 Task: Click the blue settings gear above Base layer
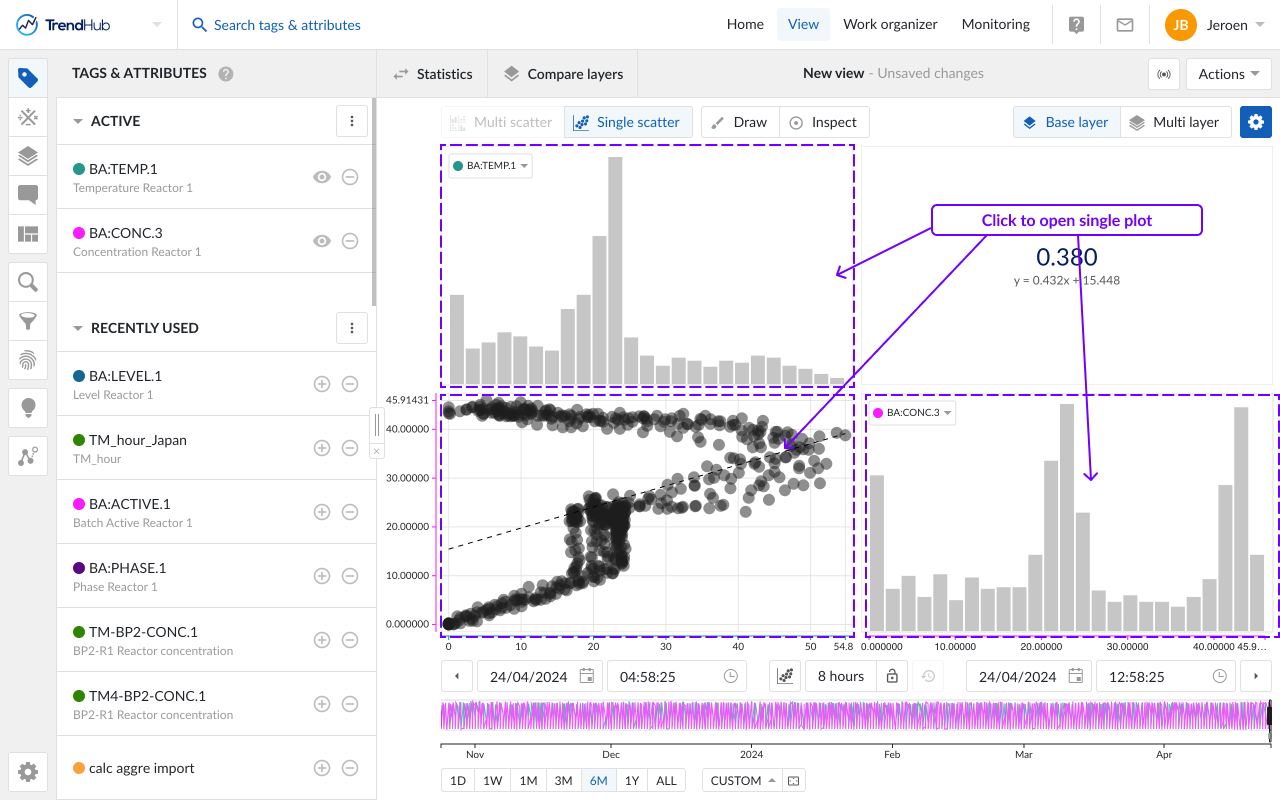(1255, 121)
